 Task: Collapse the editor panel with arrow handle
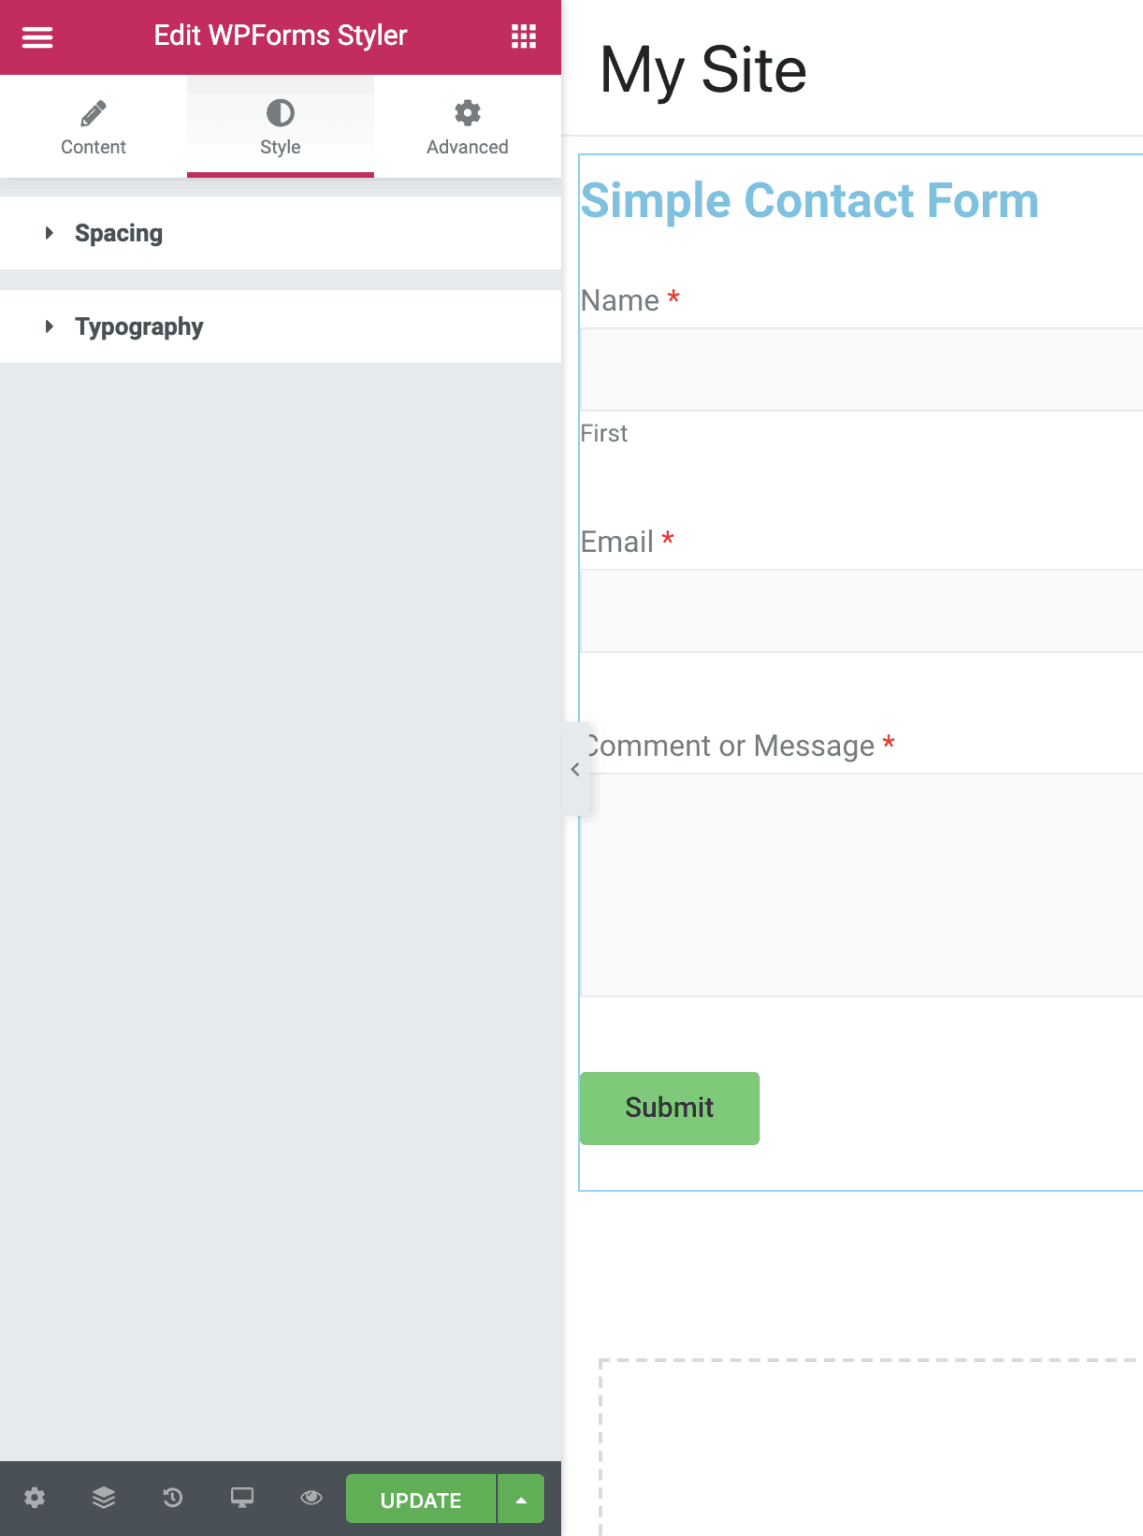pos(575,769)
